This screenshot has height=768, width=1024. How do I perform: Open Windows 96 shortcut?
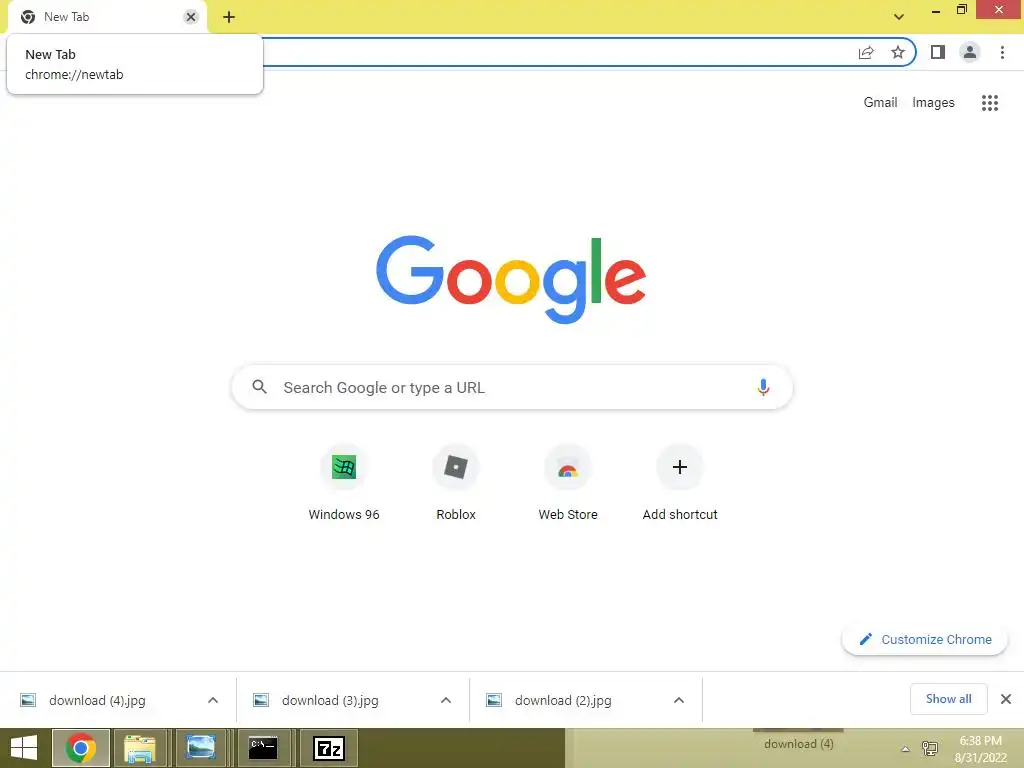(344, 483)
